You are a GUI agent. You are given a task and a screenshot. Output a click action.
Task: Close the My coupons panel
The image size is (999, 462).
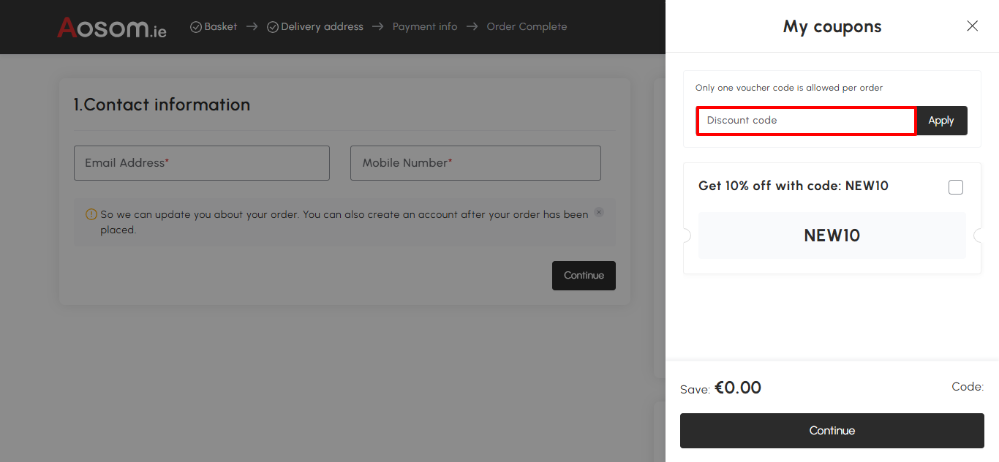click(x=972, y=26)
